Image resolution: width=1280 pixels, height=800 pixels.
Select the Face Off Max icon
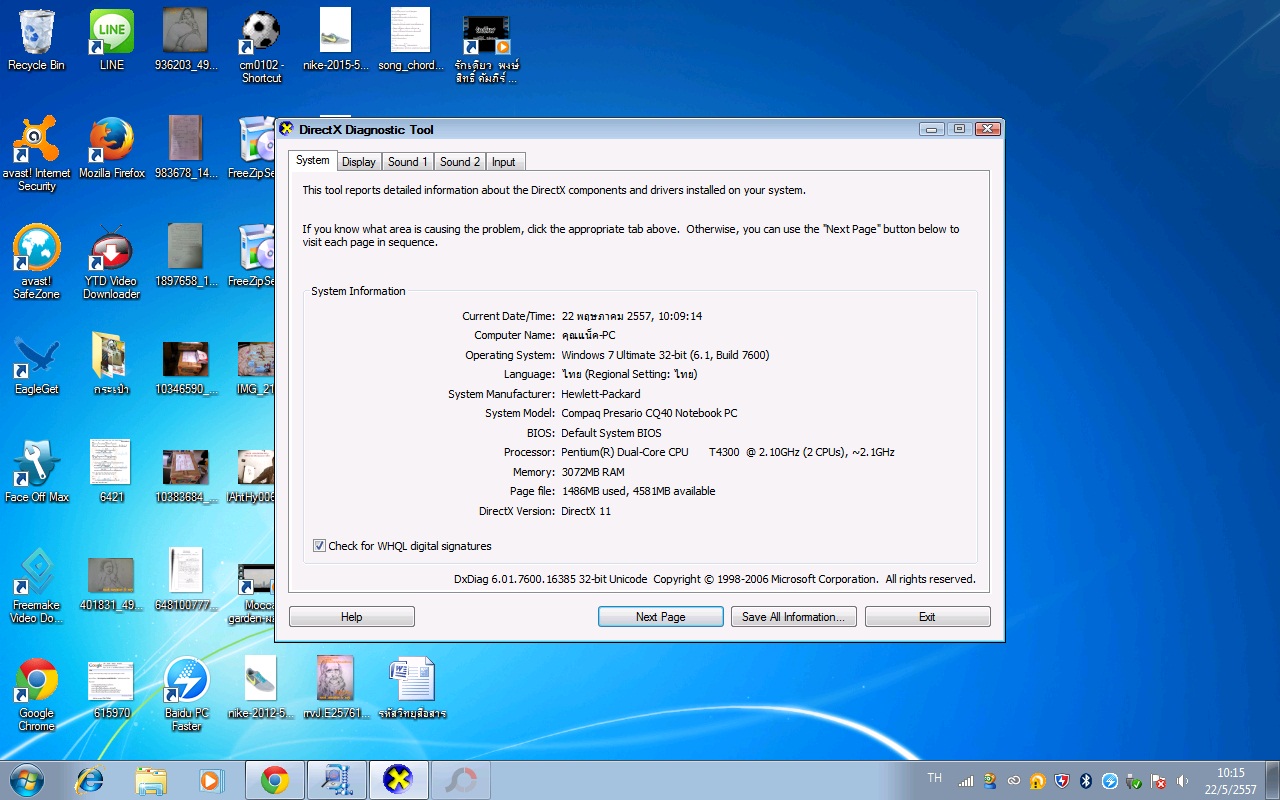(36, 466)
